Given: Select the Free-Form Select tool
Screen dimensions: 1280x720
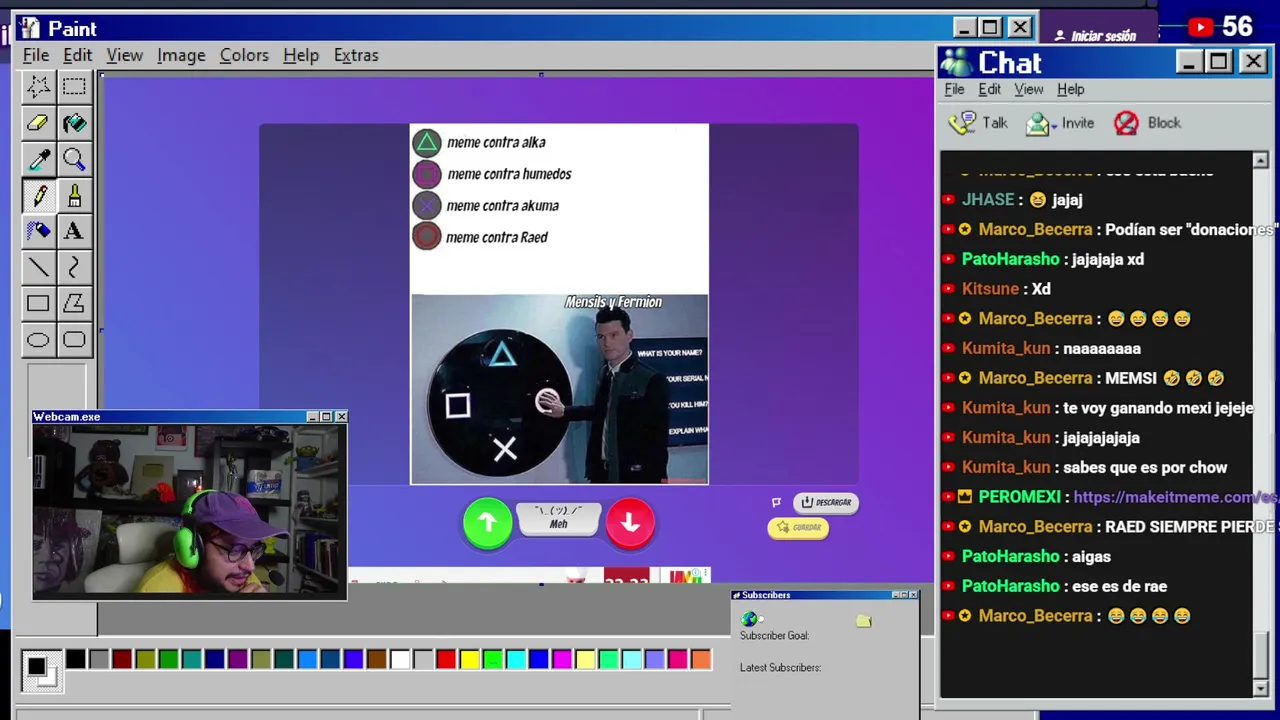Looking at the screenshot, I should pyautogui.click(x=38, y=87).
